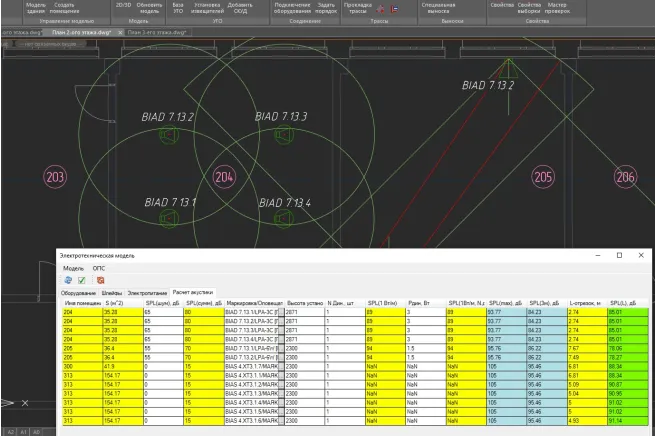Viewport: 656px width, 436px height.
Task: Click the 2D/3D view switch button
Action: pos(124,6)
